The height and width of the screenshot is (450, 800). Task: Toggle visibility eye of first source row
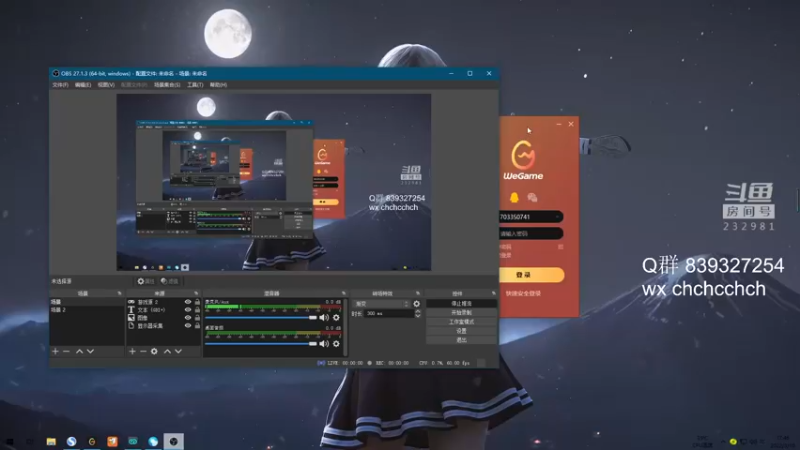tap(188, 302)
